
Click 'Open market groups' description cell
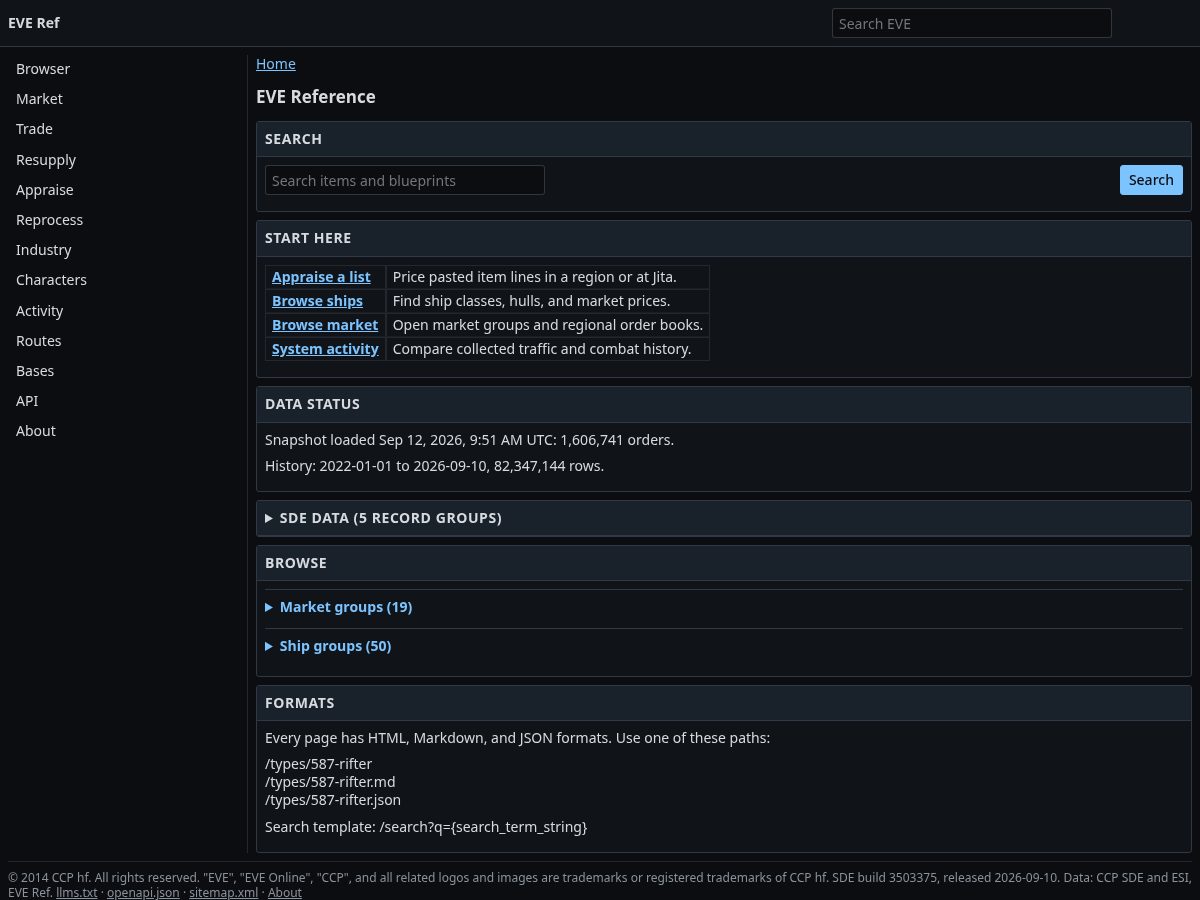[x=548, y=325]
